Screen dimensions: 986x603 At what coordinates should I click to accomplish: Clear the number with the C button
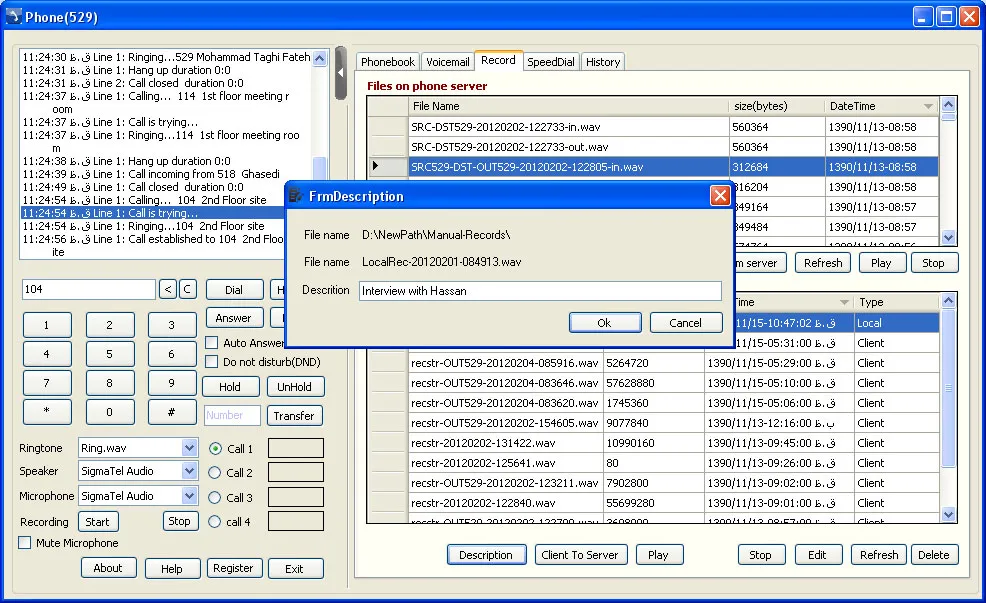click(187, 289)
